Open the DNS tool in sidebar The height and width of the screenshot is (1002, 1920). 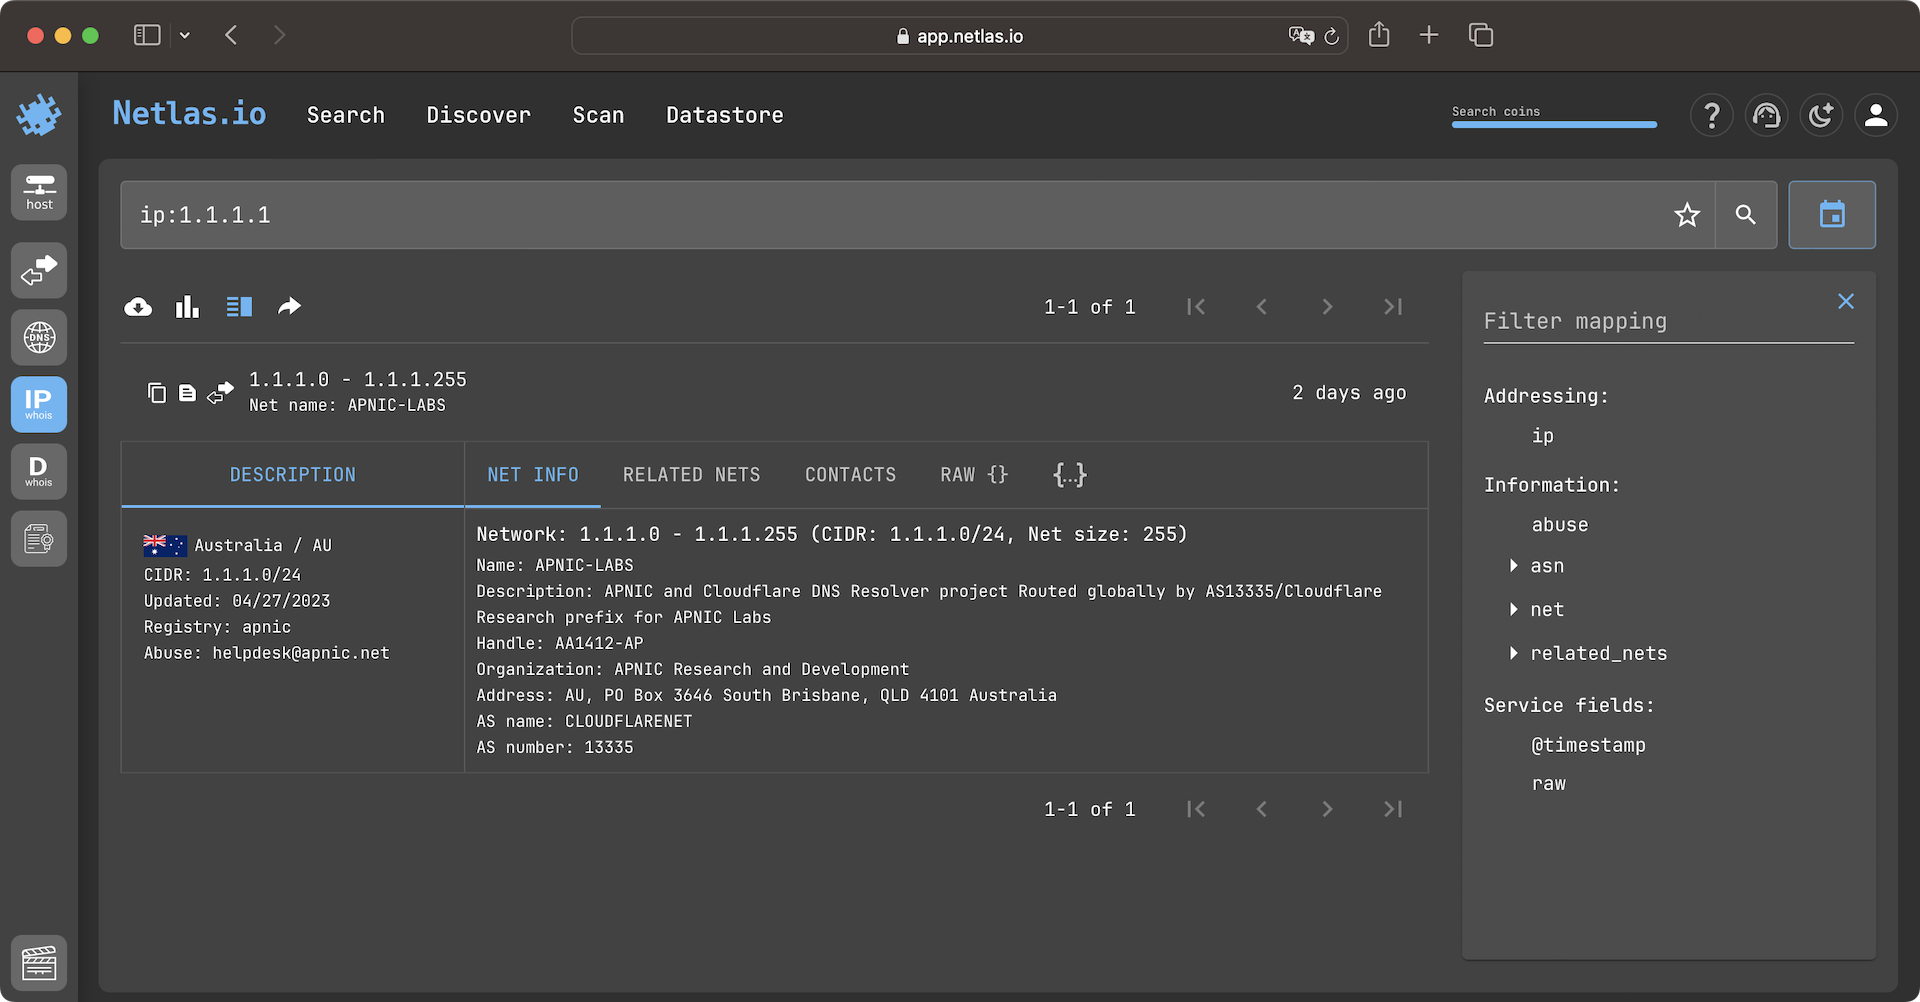tap(38, 337)
